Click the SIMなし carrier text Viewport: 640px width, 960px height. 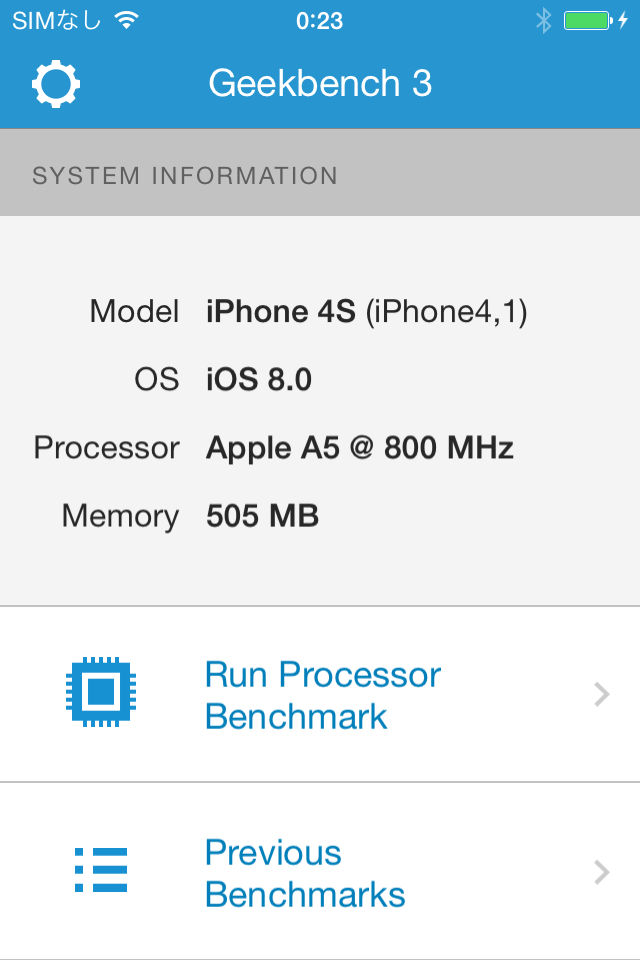(x=56, y=21)
